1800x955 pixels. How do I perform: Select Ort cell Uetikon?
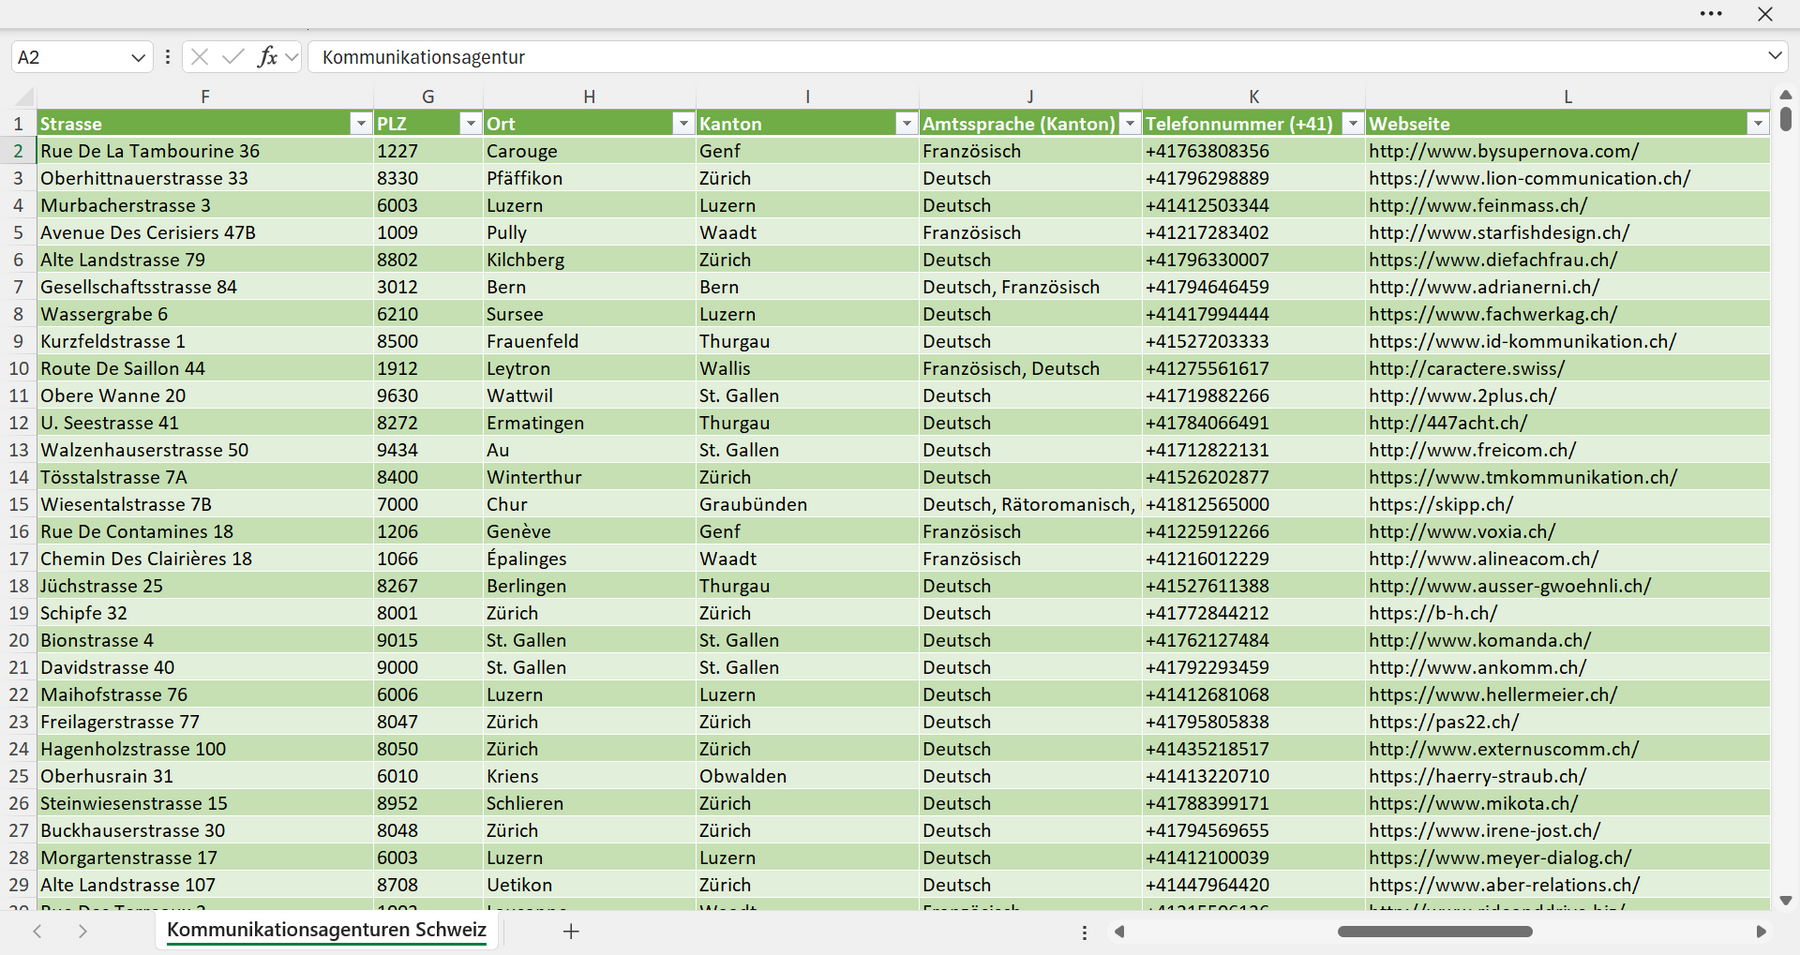click(590, 885)
